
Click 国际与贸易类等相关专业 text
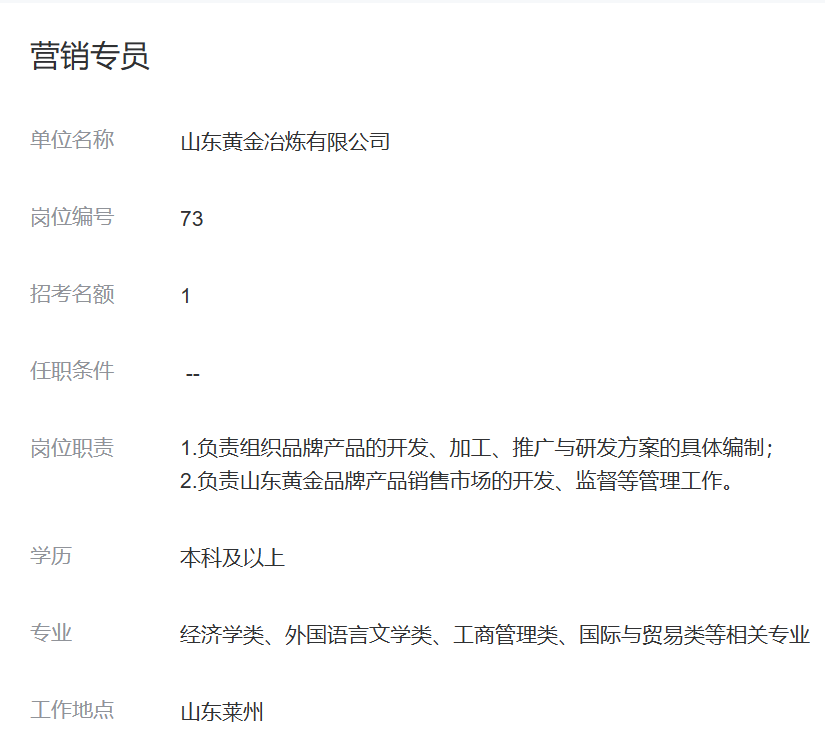tap(694, 635)
